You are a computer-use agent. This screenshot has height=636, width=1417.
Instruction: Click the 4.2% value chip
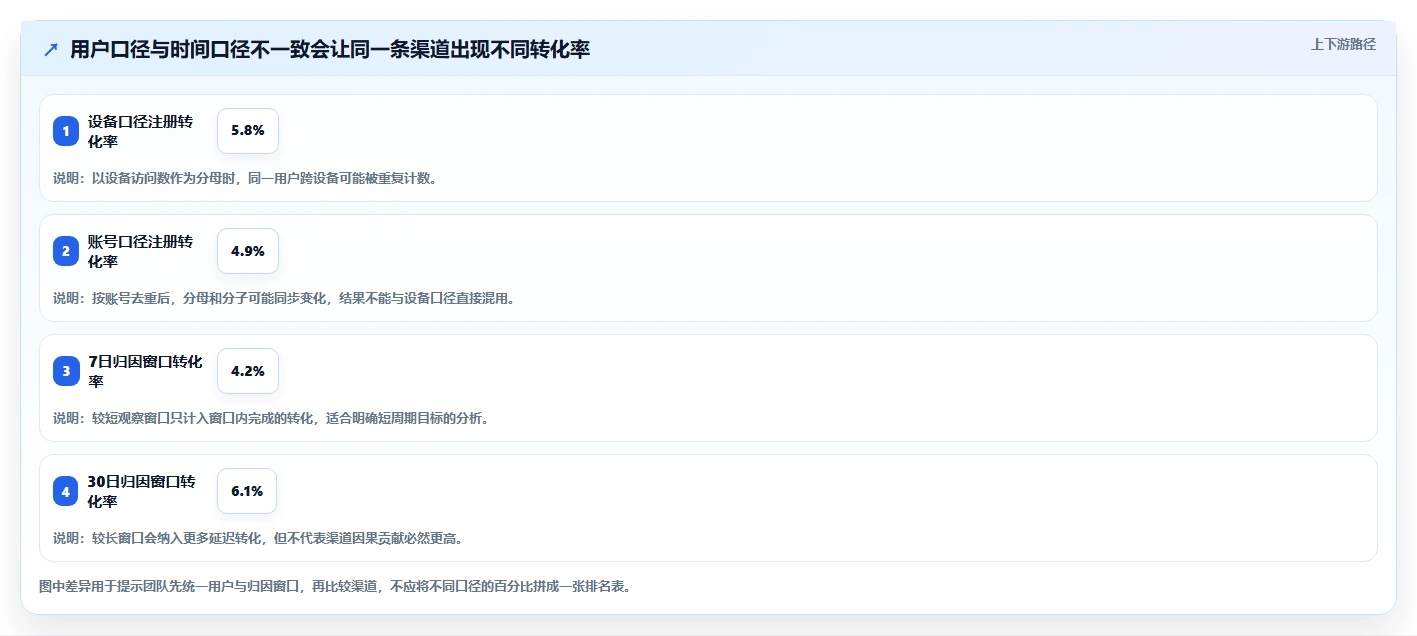[x=248, y=371]
